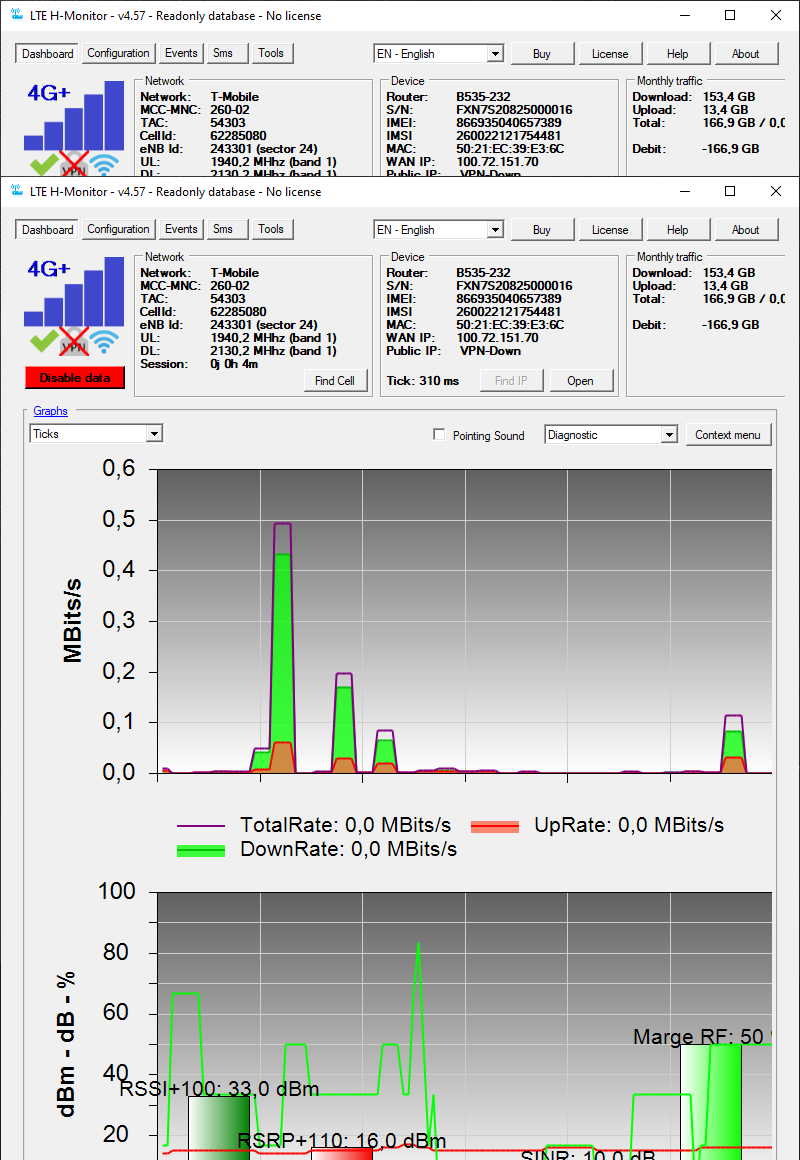
Task: Click the Buy button in back window
Action: (542, 54)
